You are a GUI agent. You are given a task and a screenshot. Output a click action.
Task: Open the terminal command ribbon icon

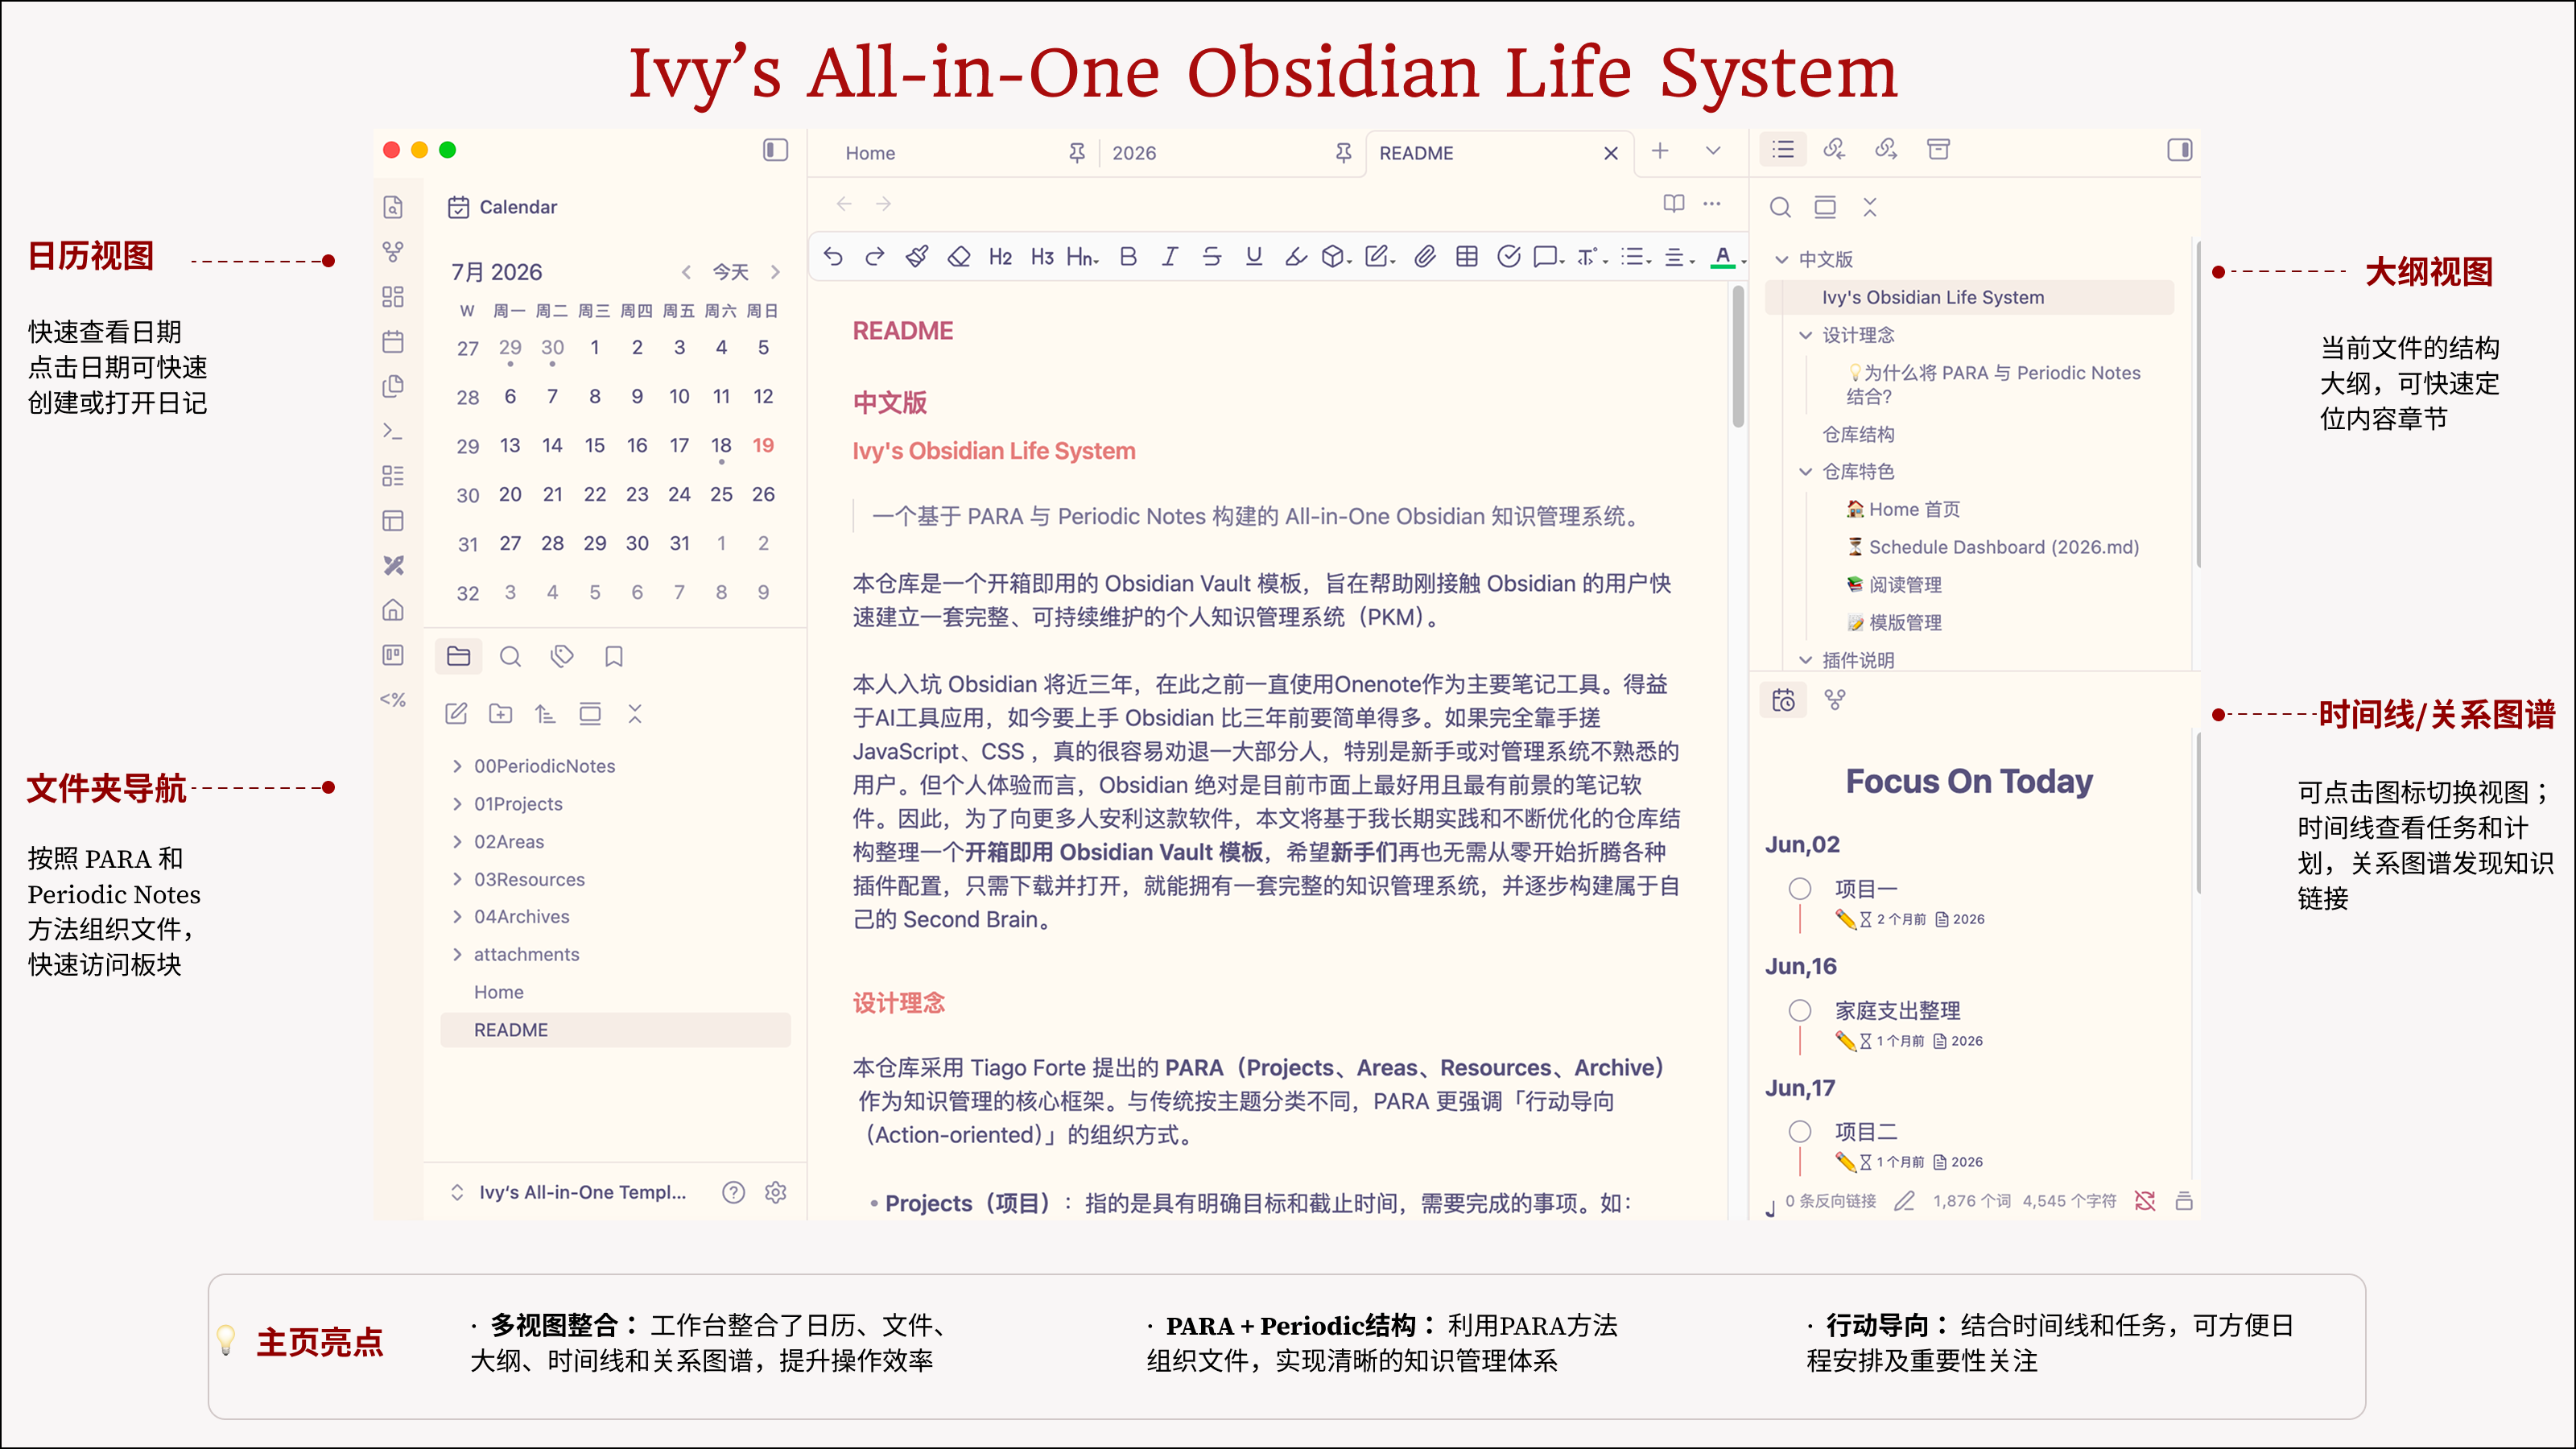click(393, 431)
